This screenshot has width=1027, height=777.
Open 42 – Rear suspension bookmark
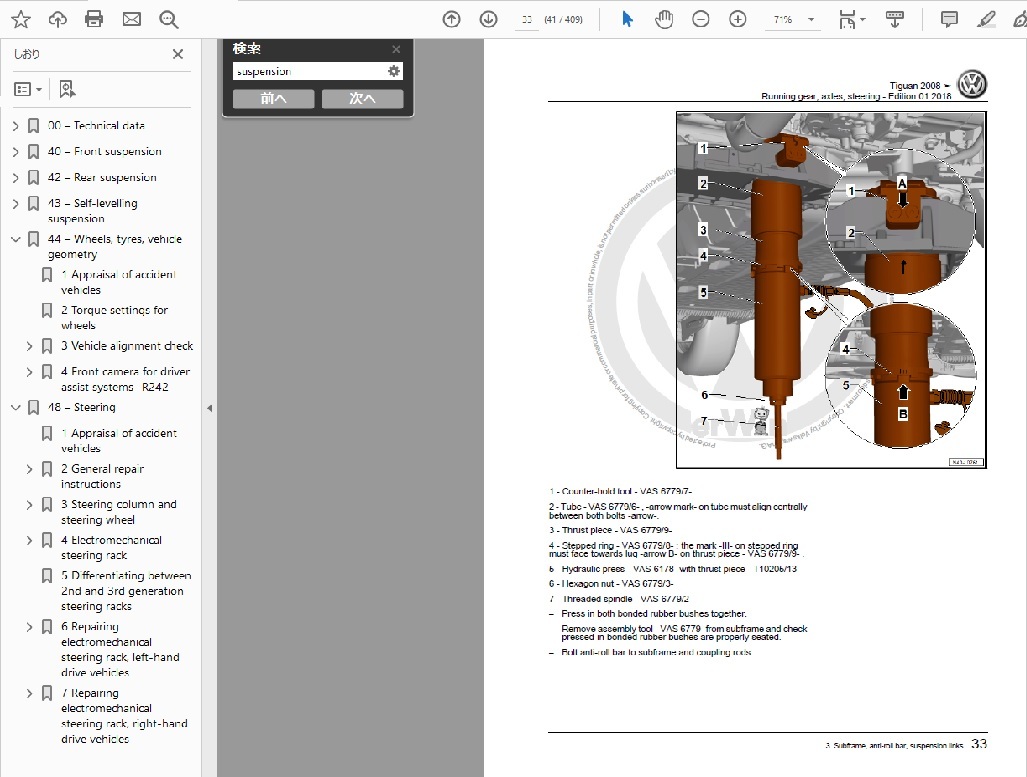102,178
